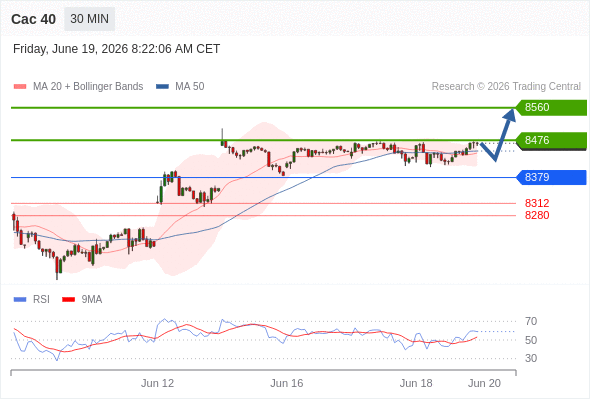The image size is (590, 400).
Task: Click the pink MA 20 Bollinger legend swatch
Action: pos(20,87)
